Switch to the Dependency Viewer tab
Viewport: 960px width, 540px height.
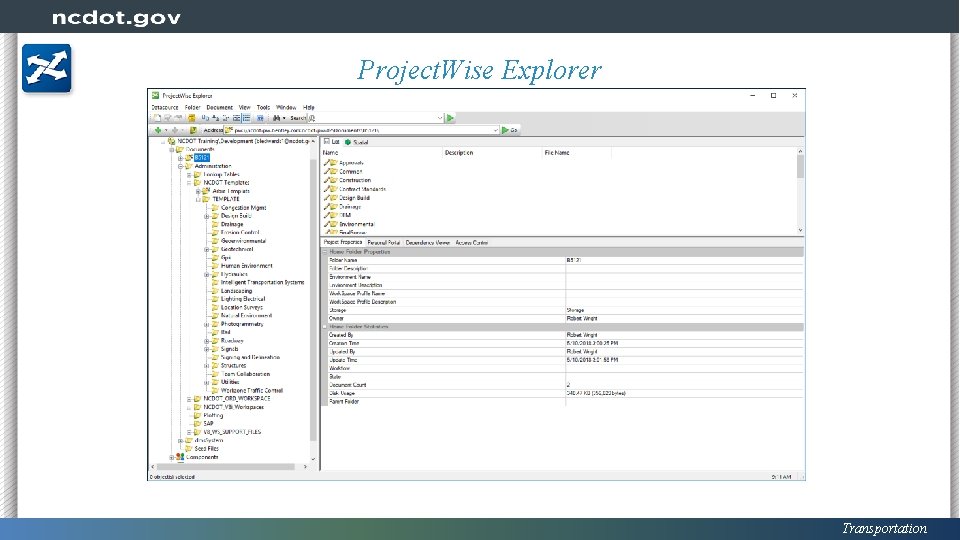tap(427, 242)
